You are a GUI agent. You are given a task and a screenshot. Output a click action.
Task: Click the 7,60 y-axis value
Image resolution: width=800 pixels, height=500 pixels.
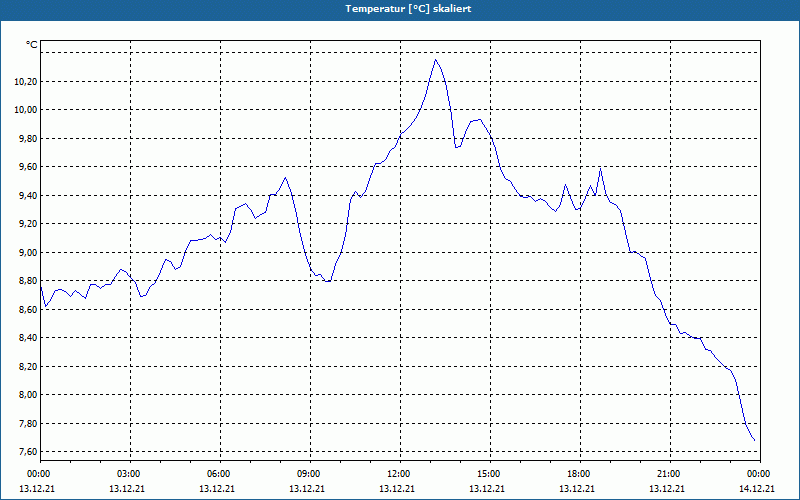pos(30,452)
